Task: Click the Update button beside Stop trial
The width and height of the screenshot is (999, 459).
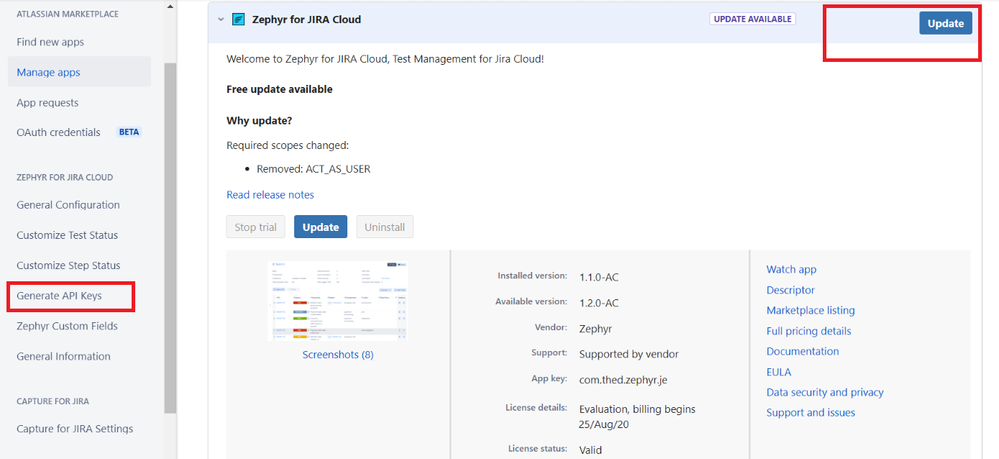Action: [320, 227]
